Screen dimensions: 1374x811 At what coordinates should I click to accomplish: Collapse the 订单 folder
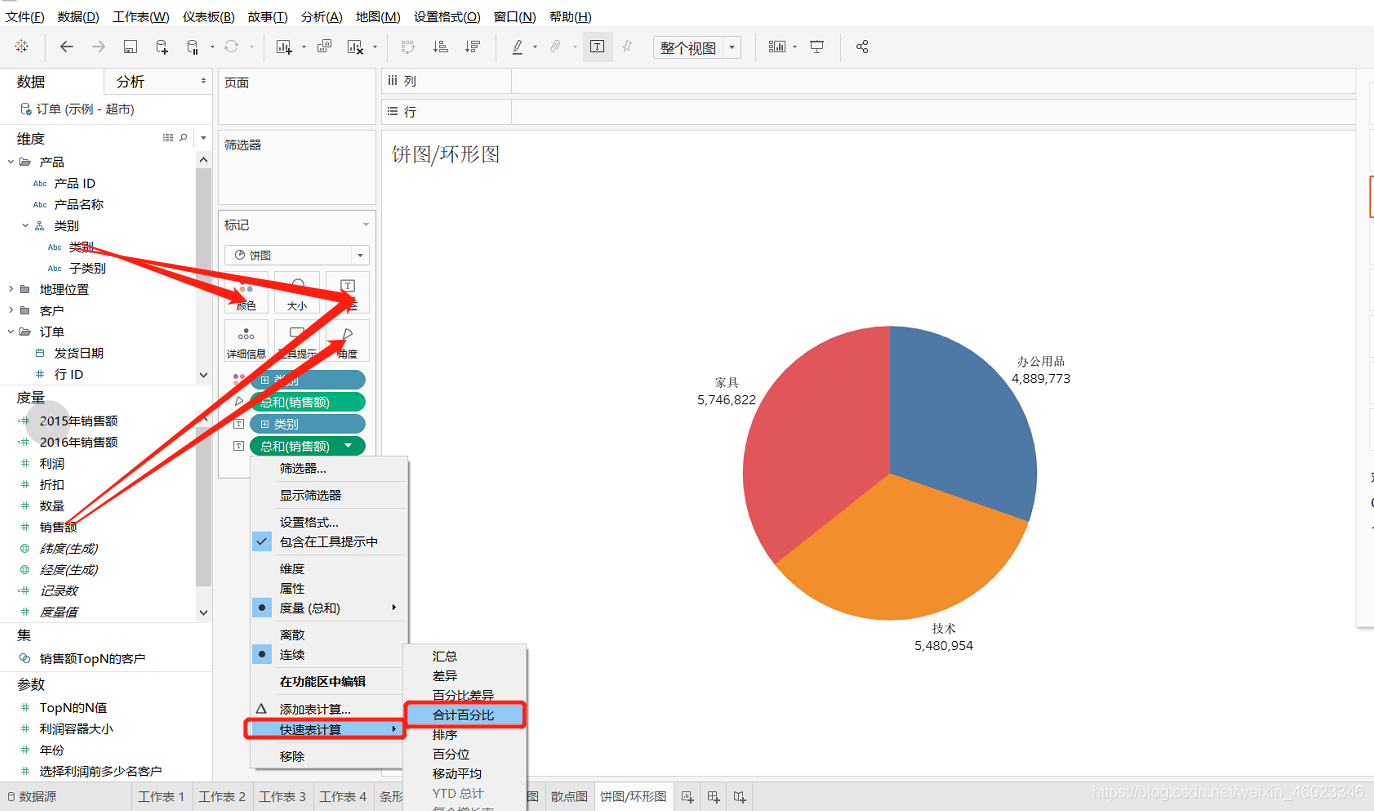11,332
